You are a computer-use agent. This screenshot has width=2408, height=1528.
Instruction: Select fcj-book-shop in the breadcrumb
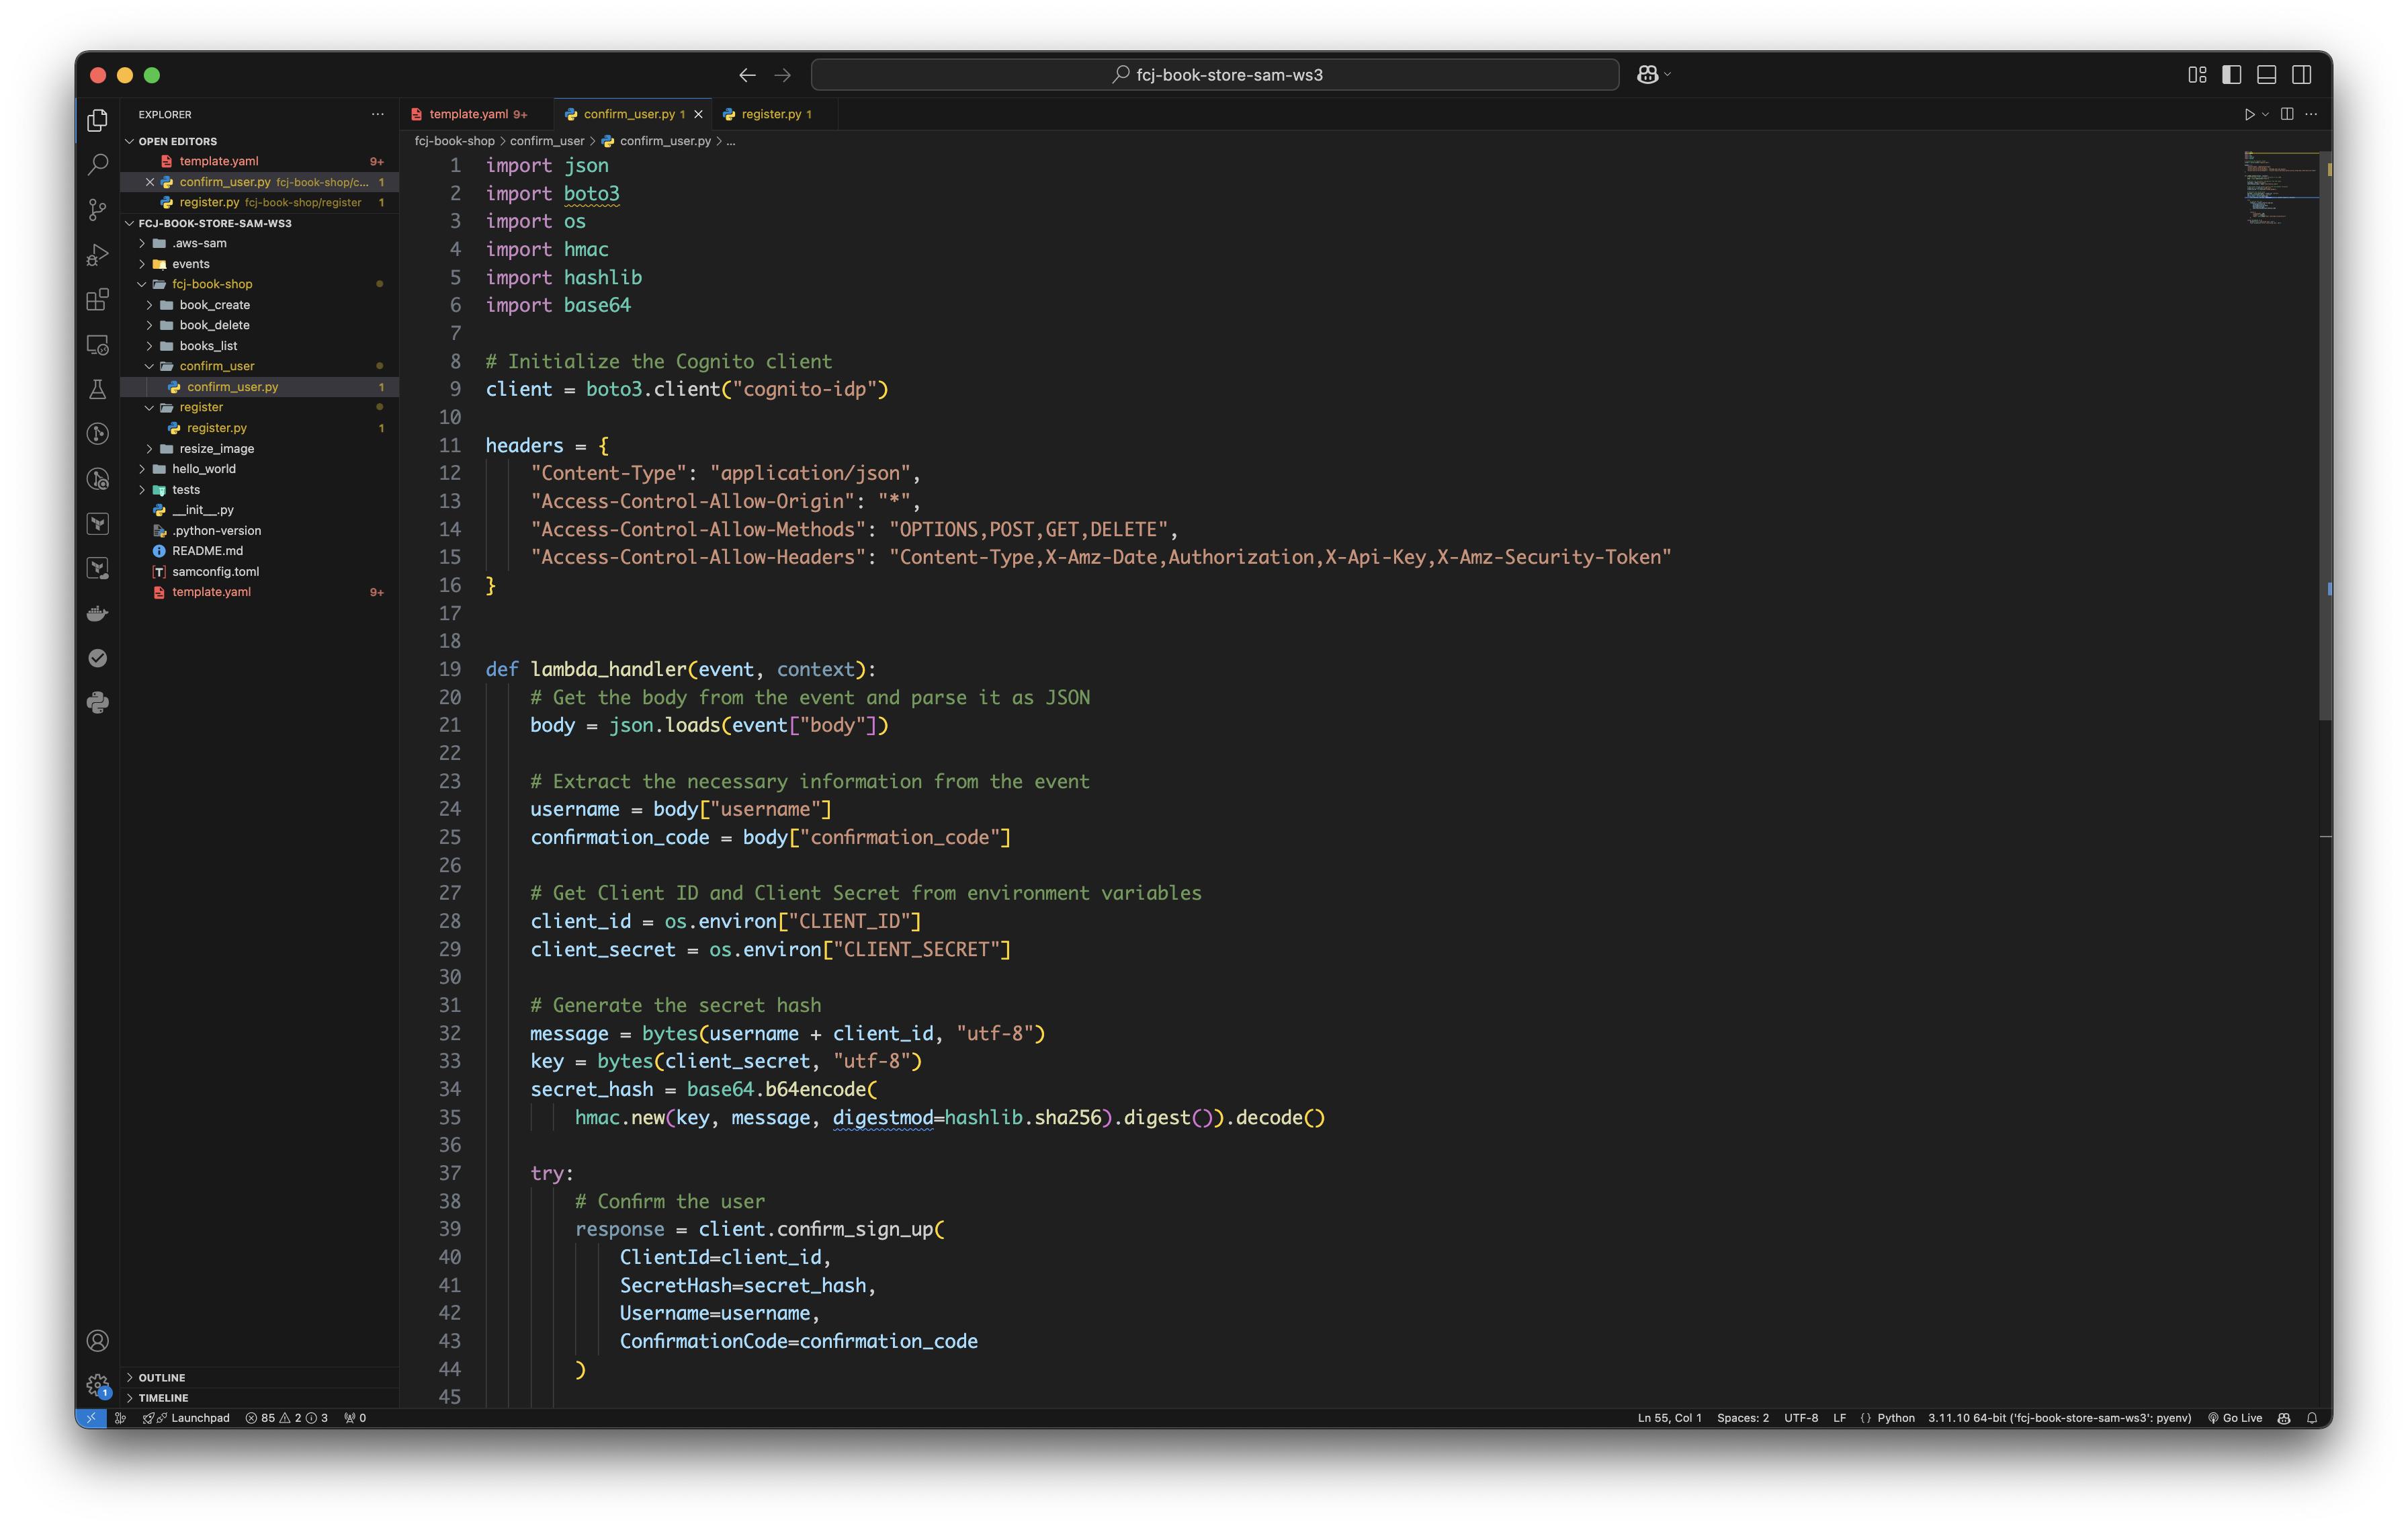(x=454, y=141)
